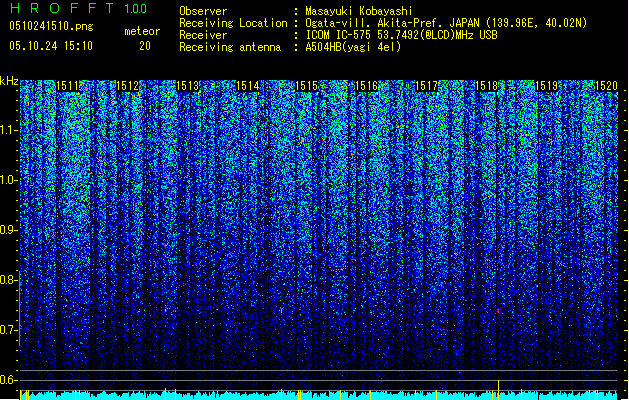629x400 pixels.
Task: Click the 1520 time marker
Action: [606, 86]
